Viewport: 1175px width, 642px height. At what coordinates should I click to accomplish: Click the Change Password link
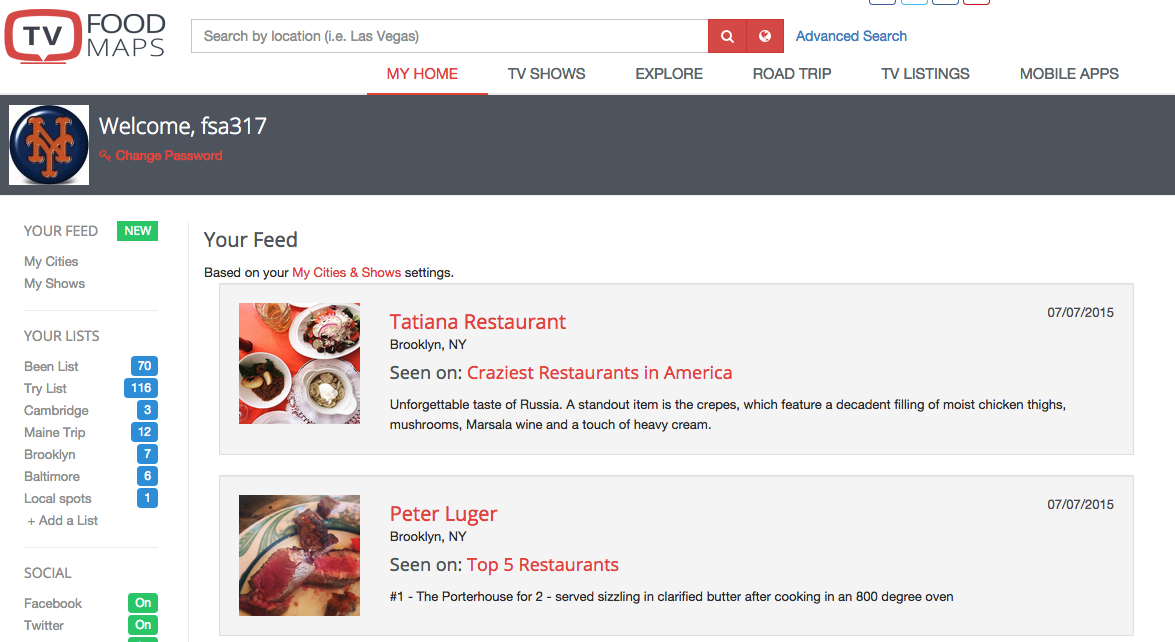pos(161,156)
